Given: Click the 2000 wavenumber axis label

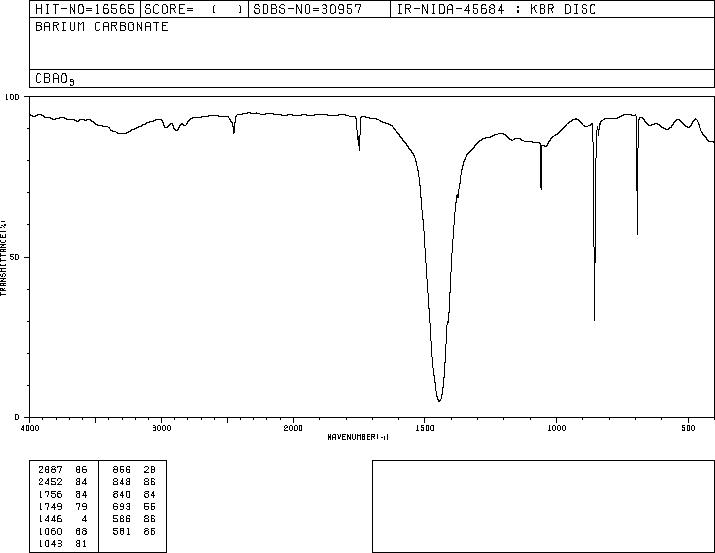Looking at the screenshot, I should pyautogui.click(x=293, y=428).
